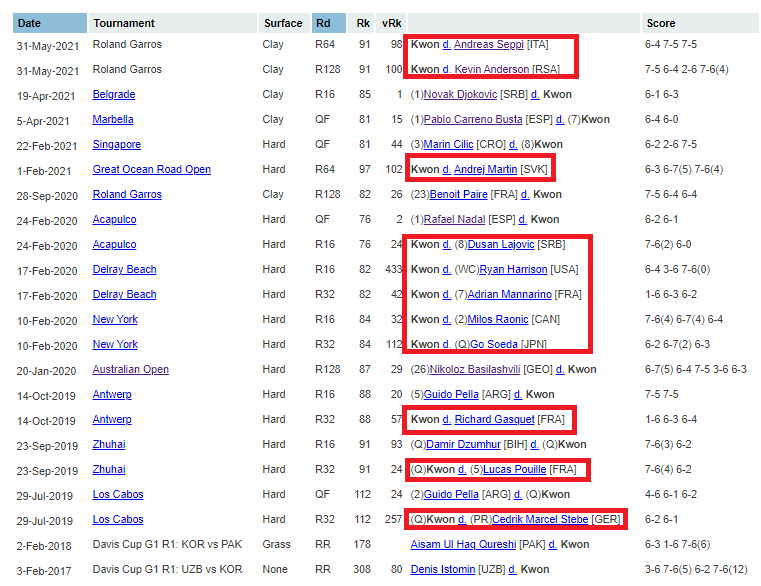The height and width of the screenshot is (586, 761).
Task: Open Zhuhai link in R16 row
Action: pos(109,444)
